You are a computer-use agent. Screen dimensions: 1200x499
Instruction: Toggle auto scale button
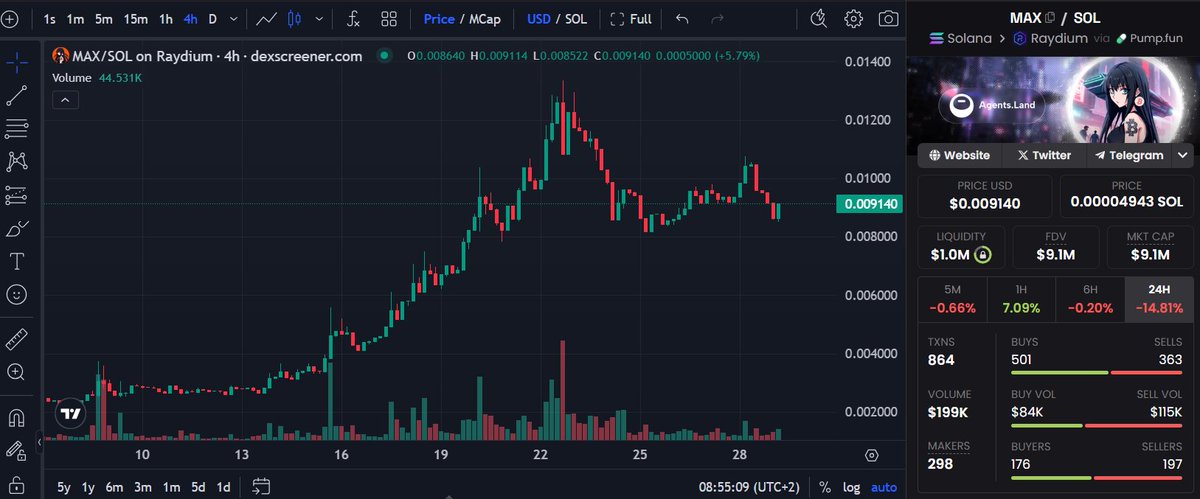pyautogui.click(x=883, y=487)
